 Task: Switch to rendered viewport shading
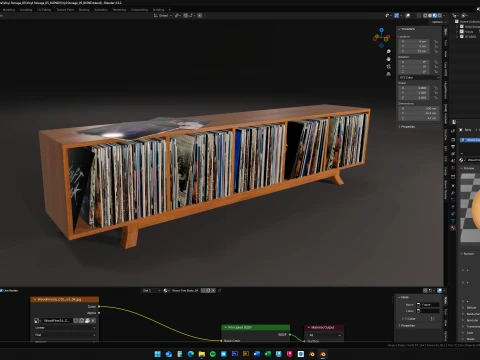[x=440, y=15]
